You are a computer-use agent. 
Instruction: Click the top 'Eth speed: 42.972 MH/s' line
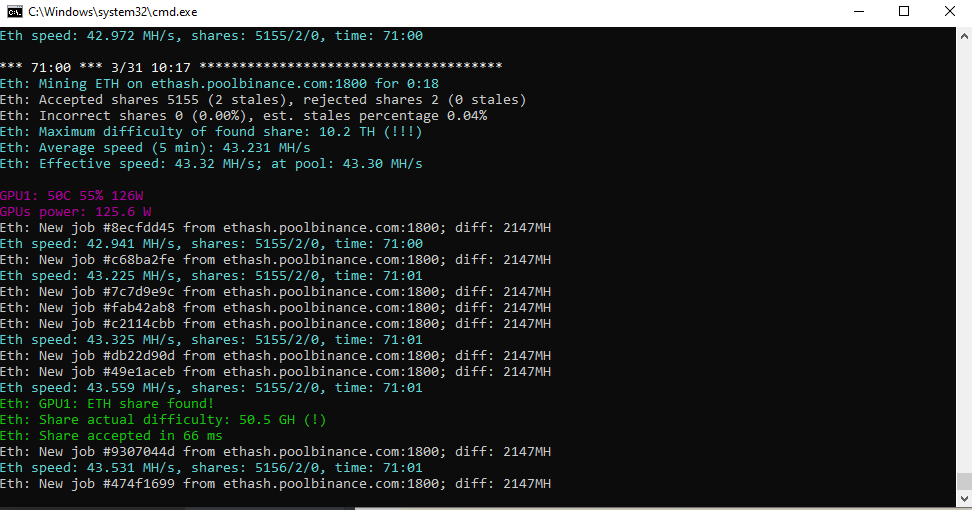tap(211, 36)
